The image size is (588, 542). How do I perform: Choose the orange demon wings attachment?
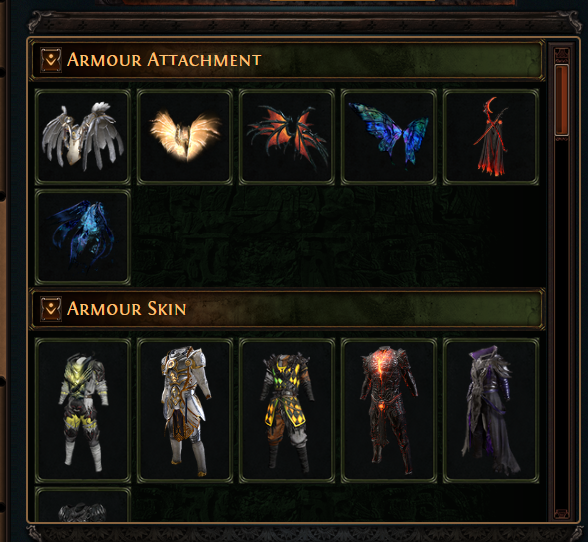pyautogui.click(x=286, y=137)
